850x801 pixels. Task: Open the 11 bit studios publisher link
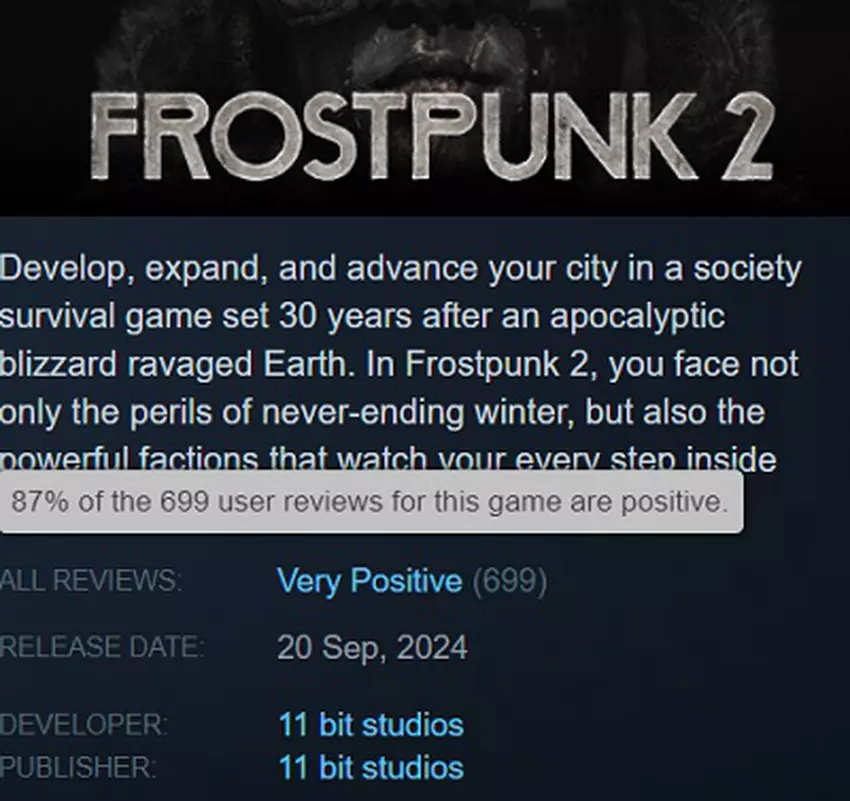pos(371,767)
